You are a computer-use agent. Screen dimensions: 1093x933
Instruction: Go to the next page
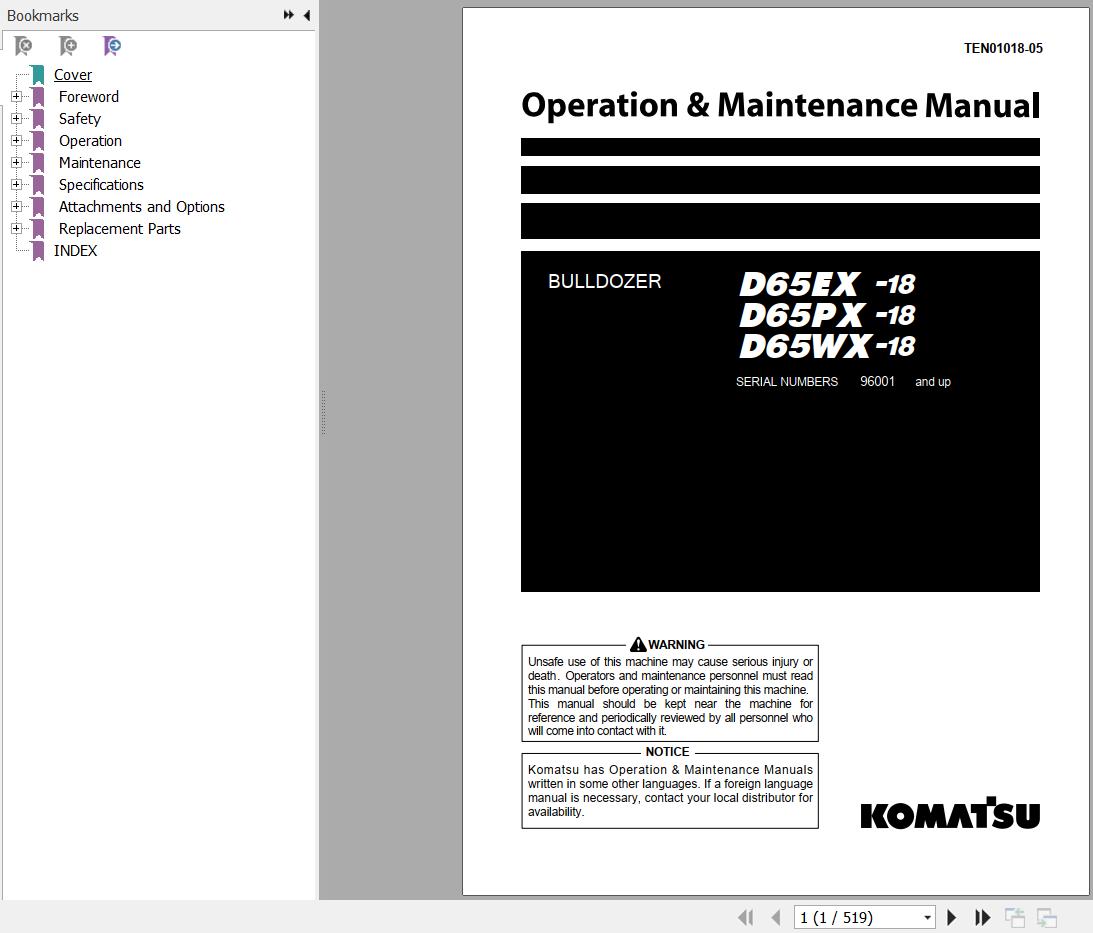click(951, 918)
